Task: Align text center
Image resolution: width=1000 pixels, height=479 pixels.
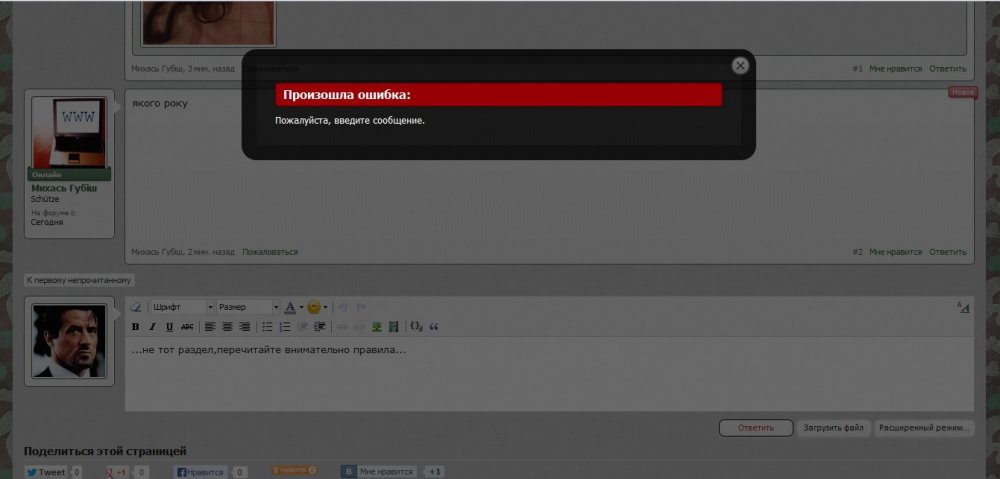Action: (227, 327)
